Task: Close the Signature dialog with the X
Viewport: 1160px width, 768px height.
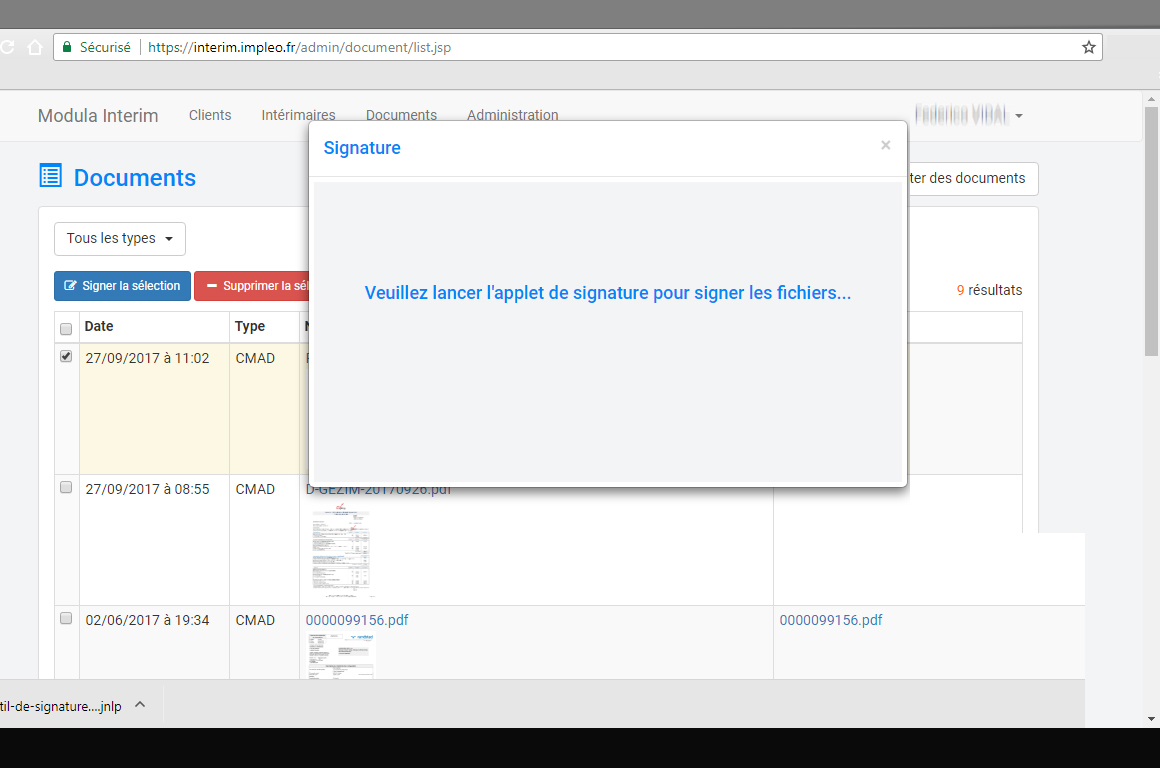Action: (885, 146)
